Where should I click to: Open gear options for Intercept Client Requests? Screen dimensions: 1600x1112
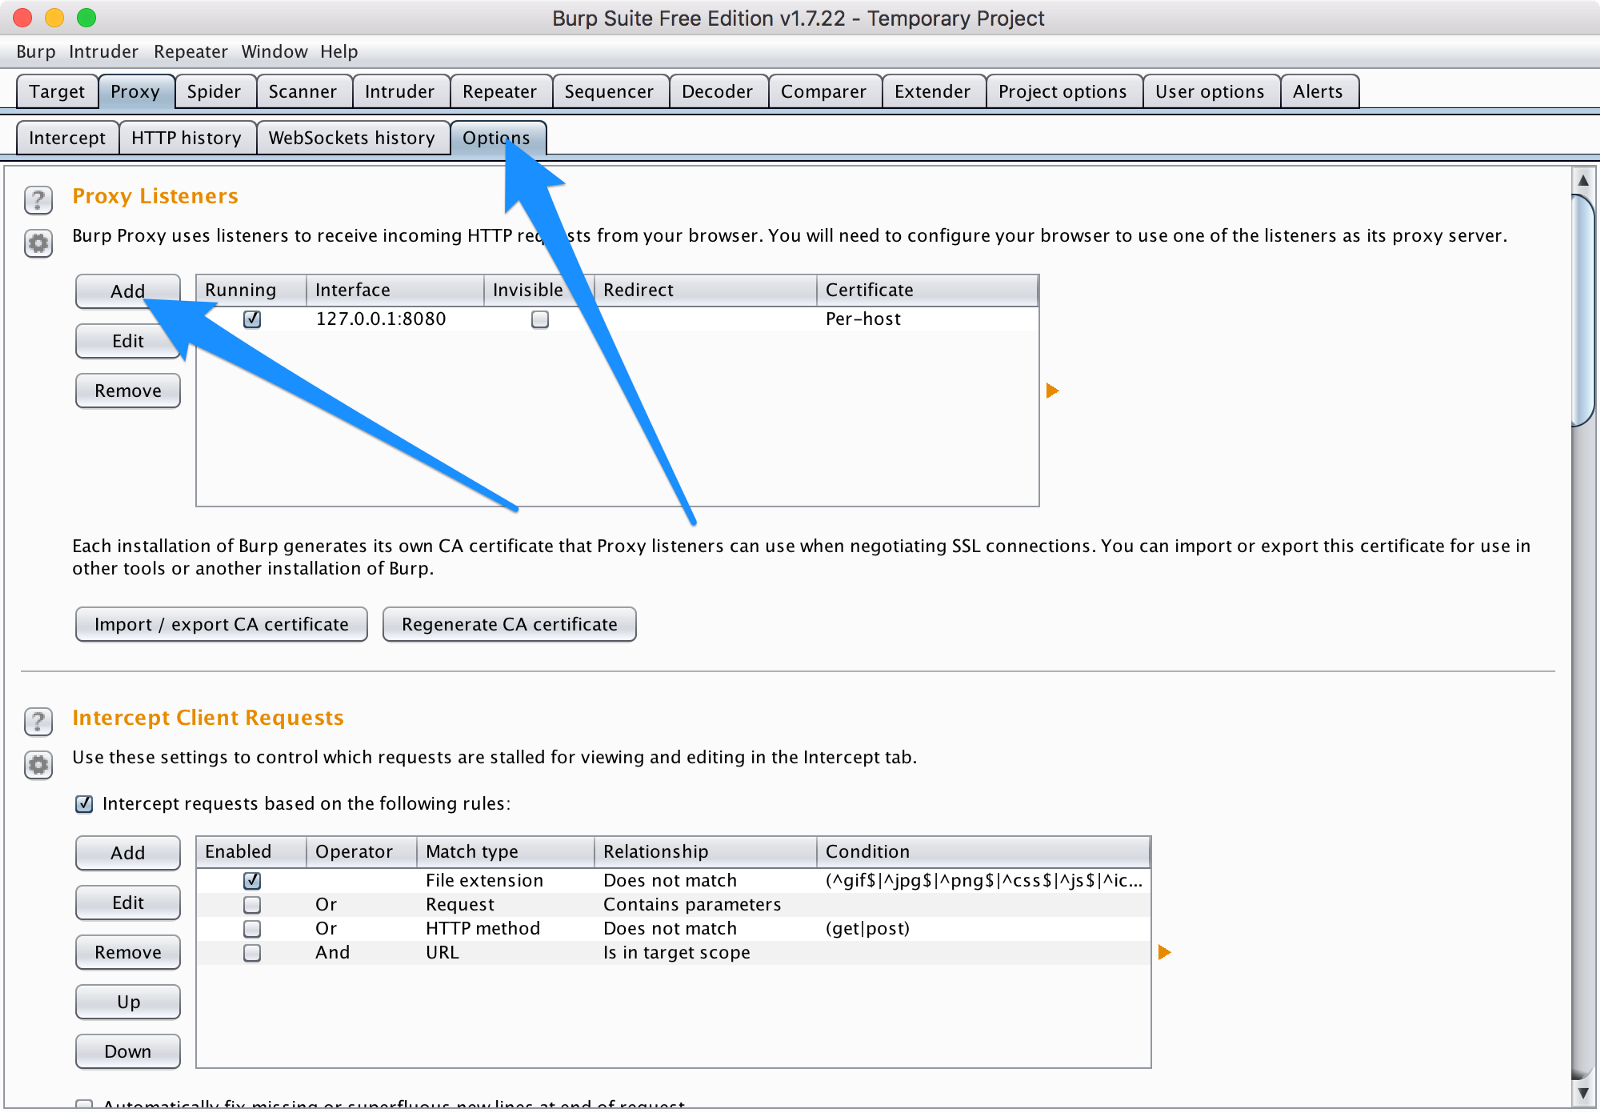(38, 765)
